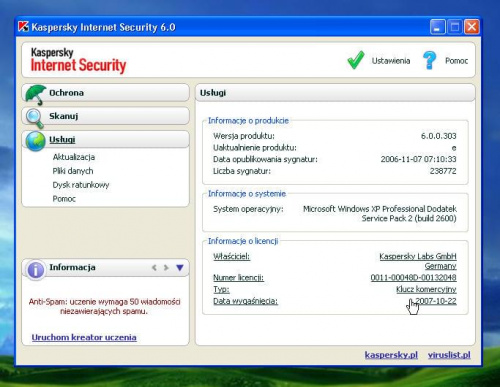The width and height of the screenshot is (500, 387).
Task: Click Data opublikowania sygnatur label
Action: click(x=265, y=159)
